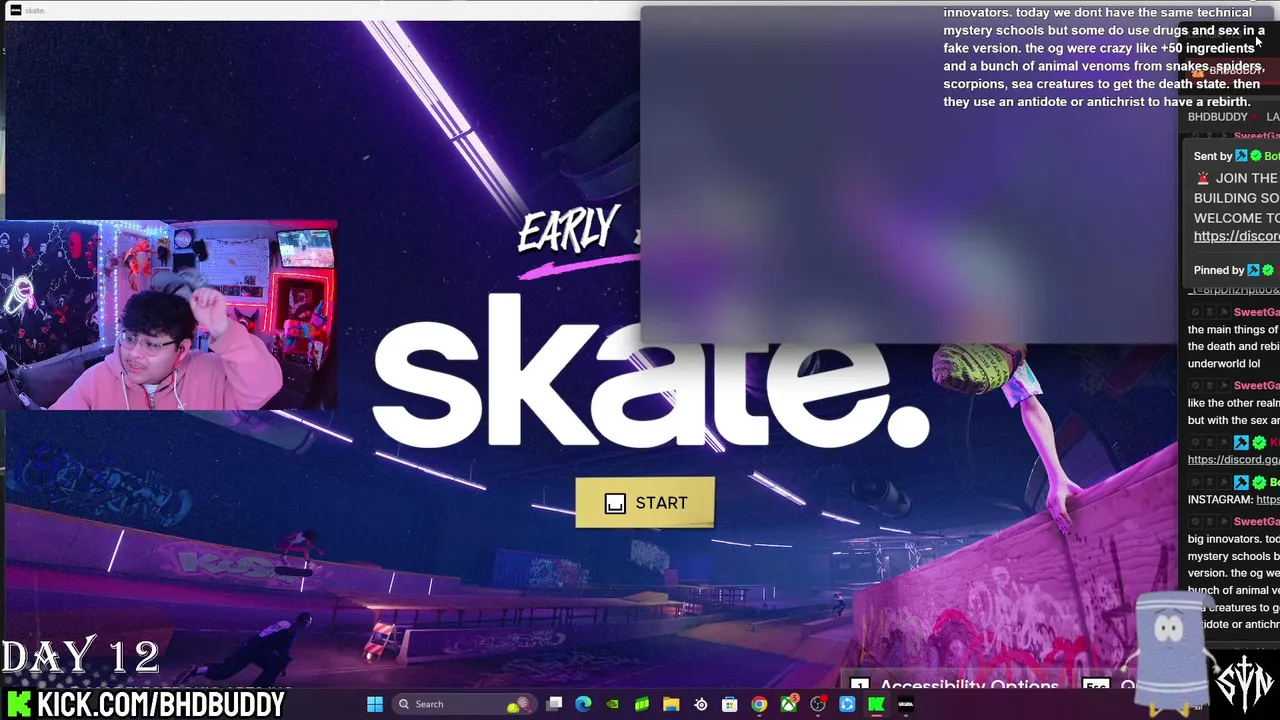The width and height of the screenshot is (1280, 720).
Task: Open the SteelSeries app on the taskbar
Action: (x=701, y=704)
